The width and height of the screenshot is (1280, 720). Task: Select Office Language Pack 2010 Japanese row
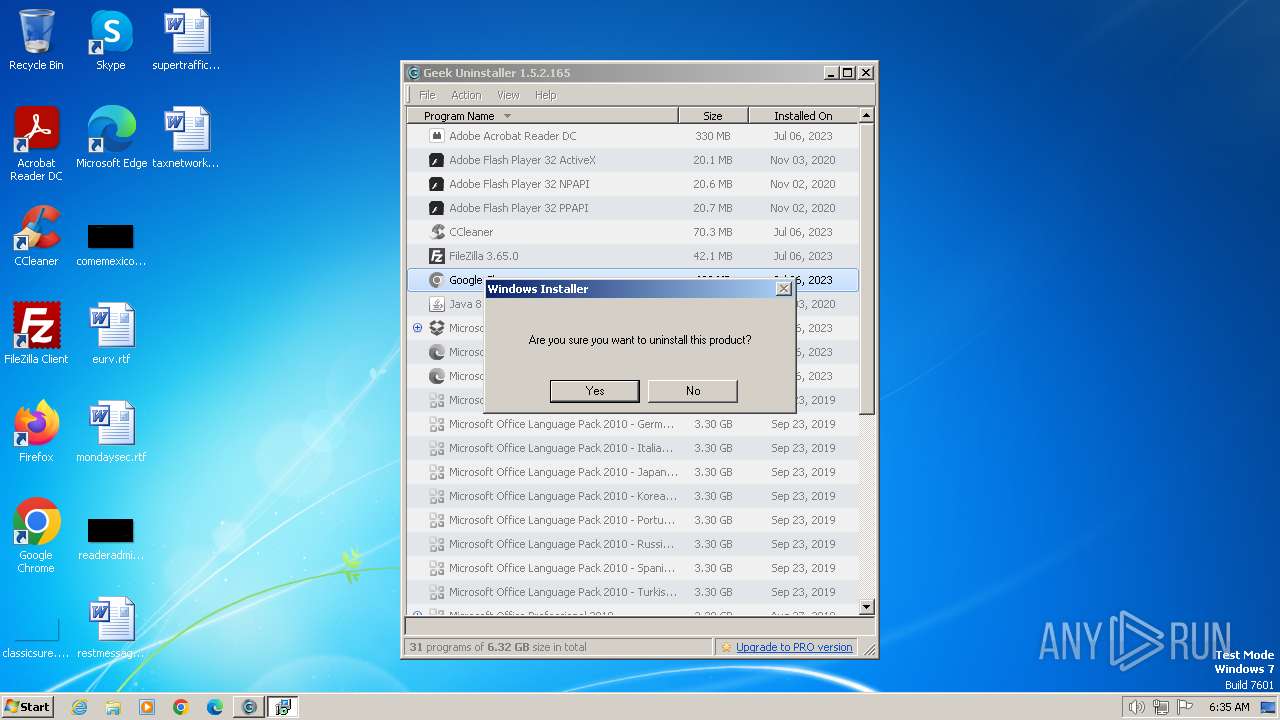point(632,472)
